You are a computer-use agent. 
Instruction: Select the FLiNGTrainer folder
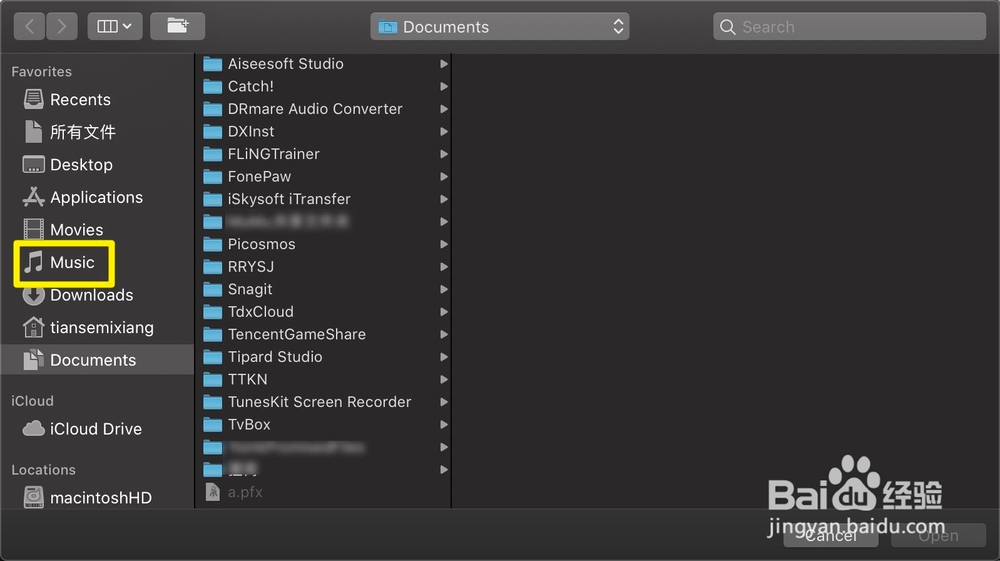tap(325, 154)
